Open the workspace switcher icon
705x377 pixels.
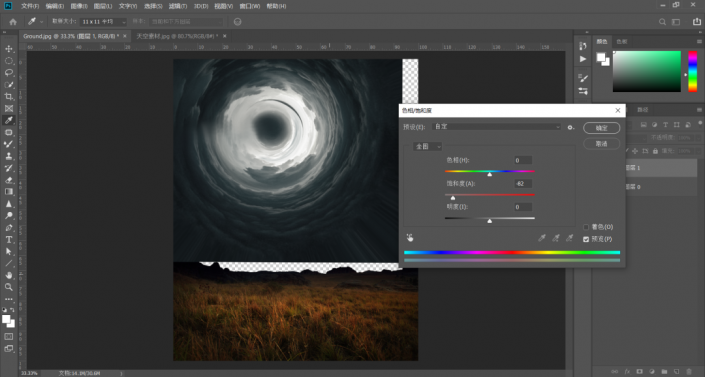coord(676,22)
